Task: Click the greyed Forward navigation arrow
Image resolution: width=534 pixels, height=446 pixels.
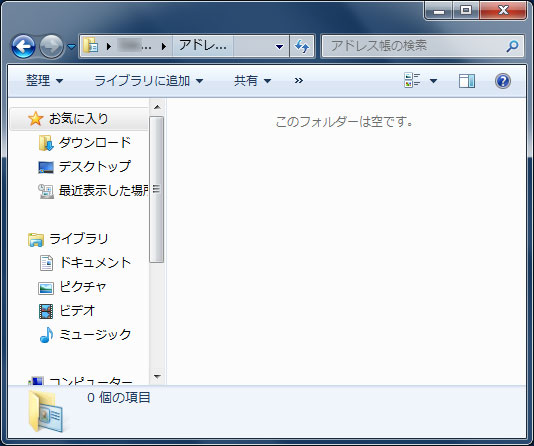Action: [x=51, y=46]
